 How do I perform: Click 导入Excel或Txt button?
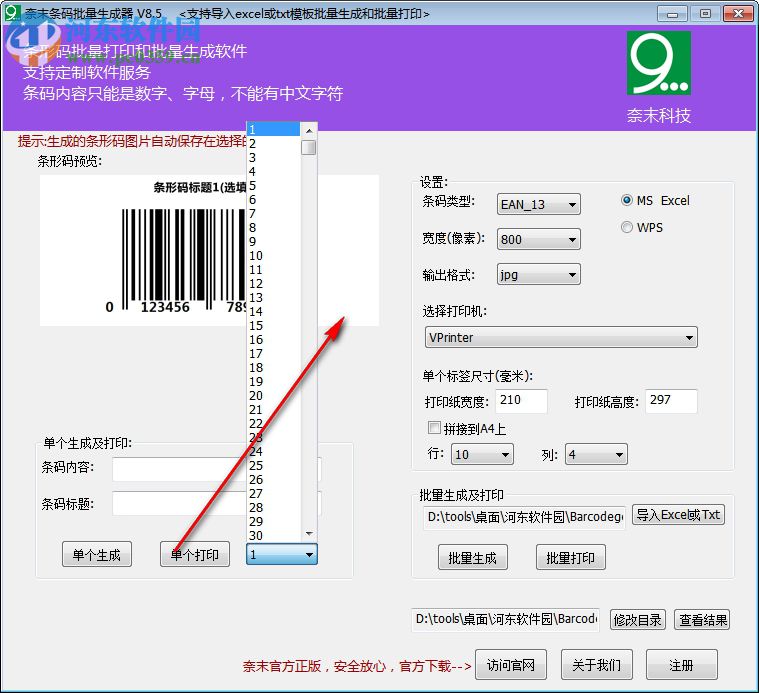(678, 515)
